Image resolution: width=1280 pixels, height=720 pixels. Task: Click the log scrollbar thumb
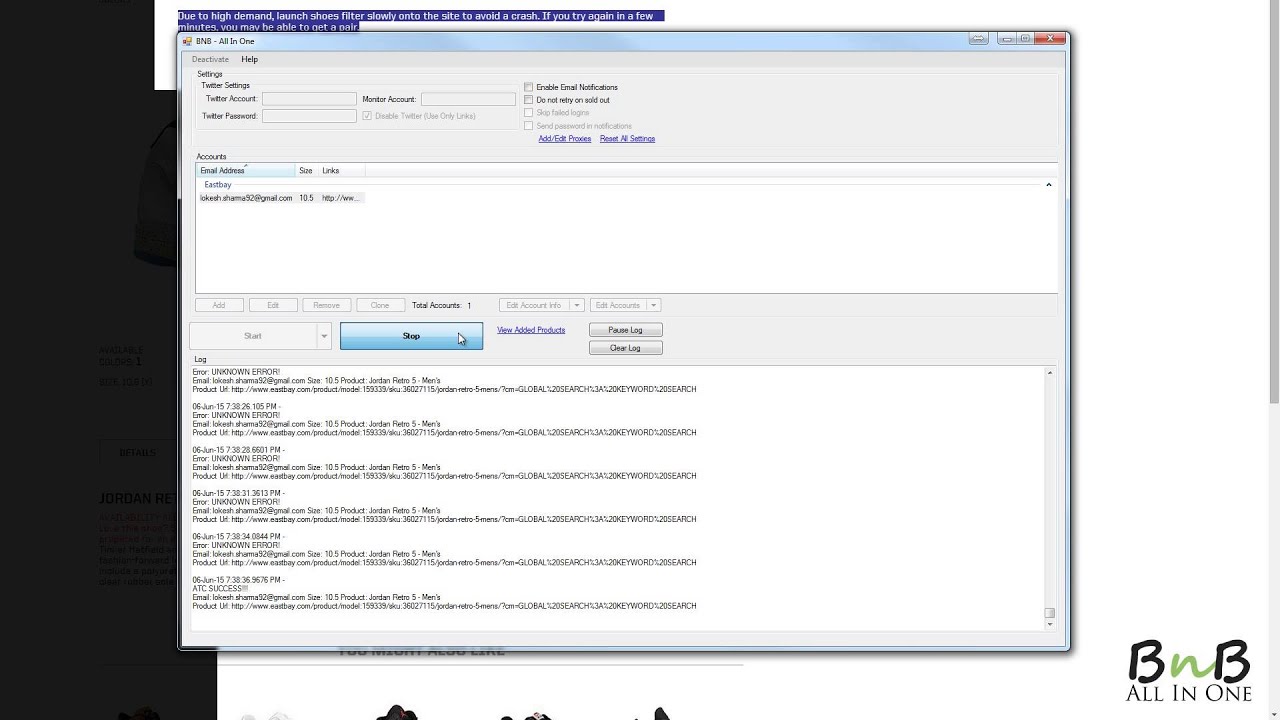[x=1049, y=613]
